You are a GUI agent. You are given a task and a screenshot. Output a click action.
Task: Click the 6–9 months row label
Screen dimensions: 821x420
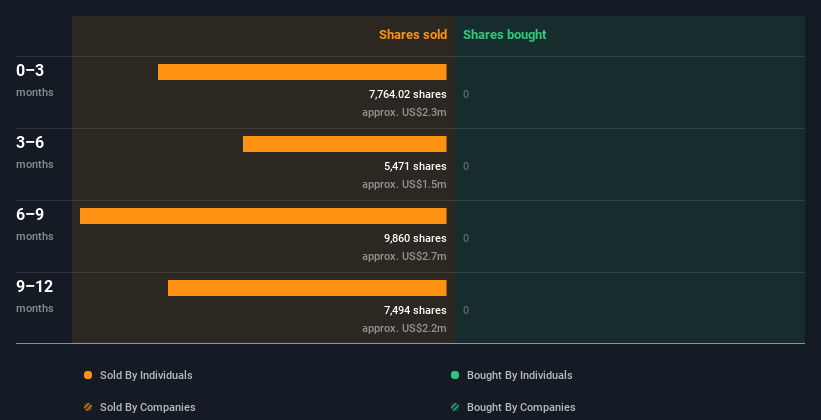pyautogui.click(x=35, y=224)
